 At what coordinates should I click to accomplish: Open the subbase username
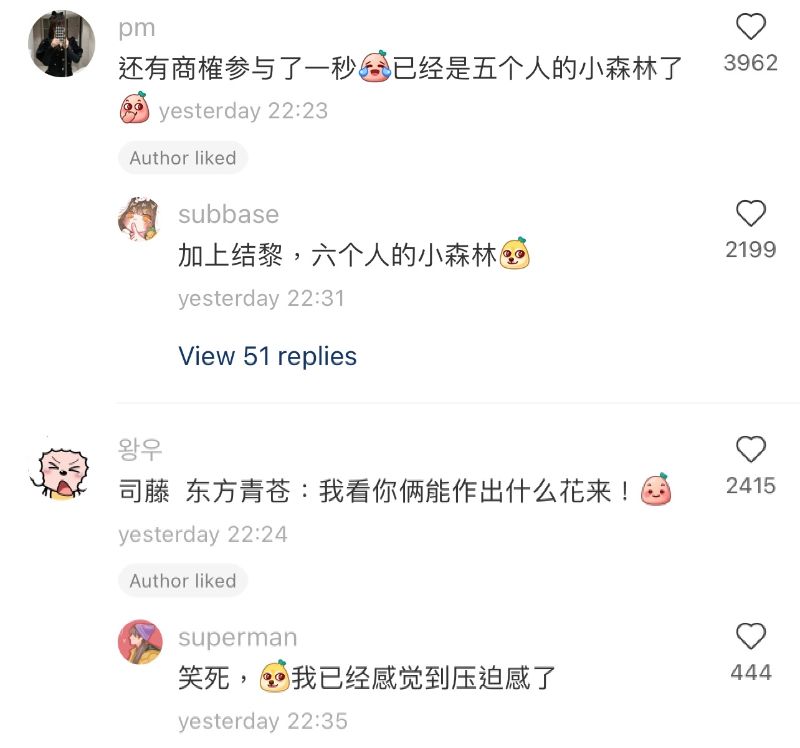click(229, 214)
